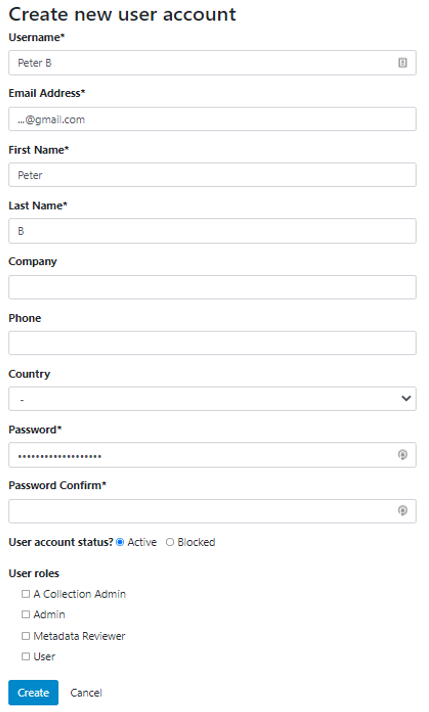Click the Last Name input field

[212, 231]
